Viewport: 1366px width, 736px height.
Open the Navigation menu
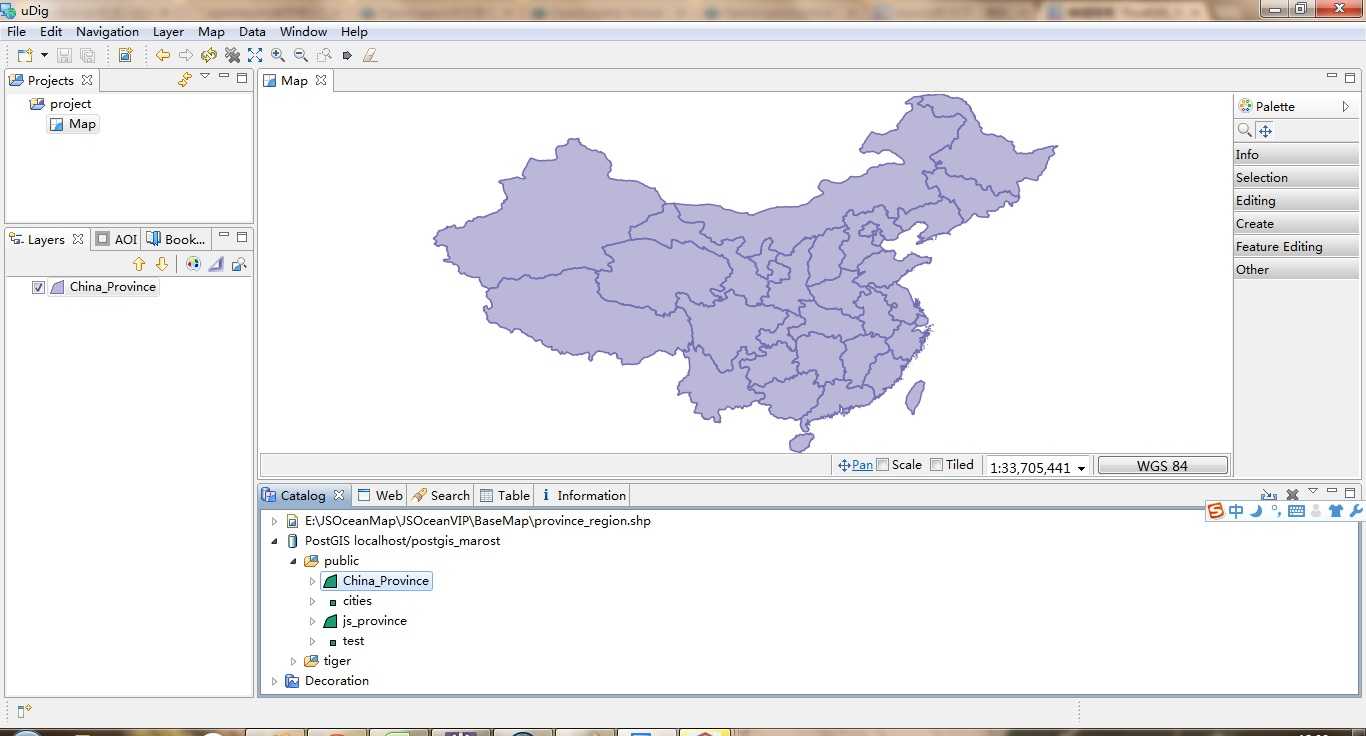click(108, 32)
